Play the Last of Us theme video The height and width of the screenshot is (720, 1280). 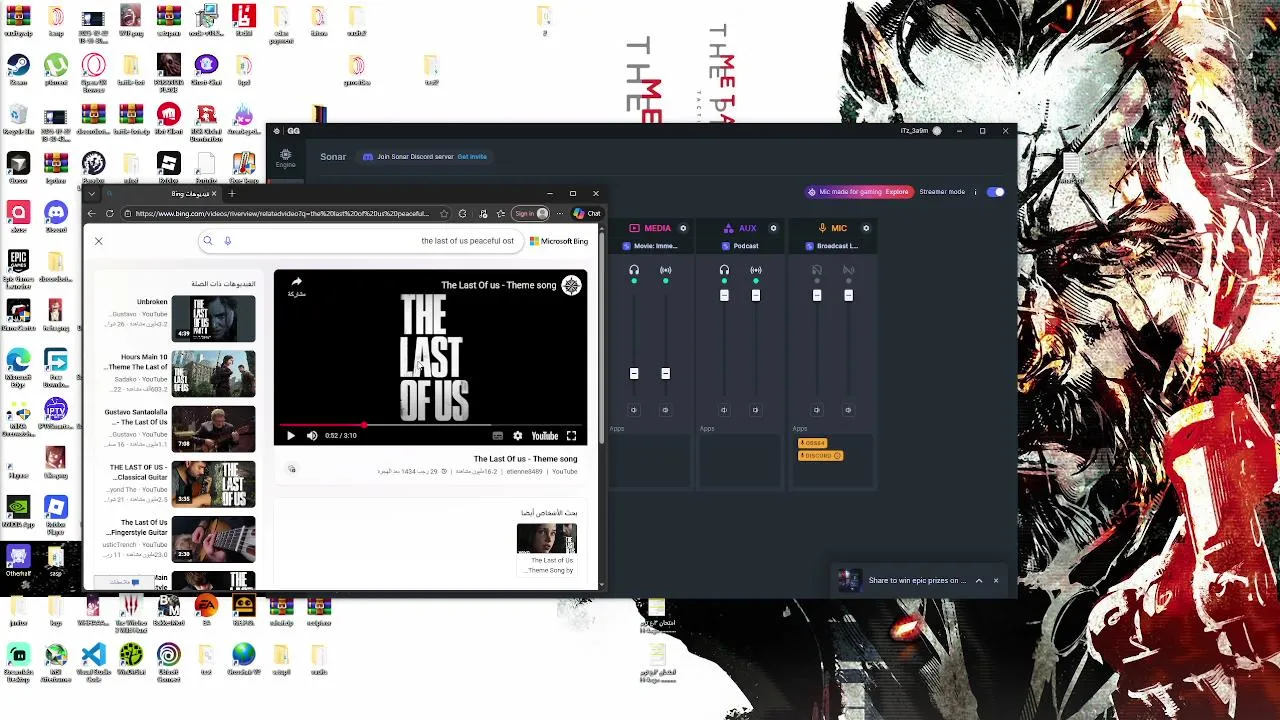291,436
